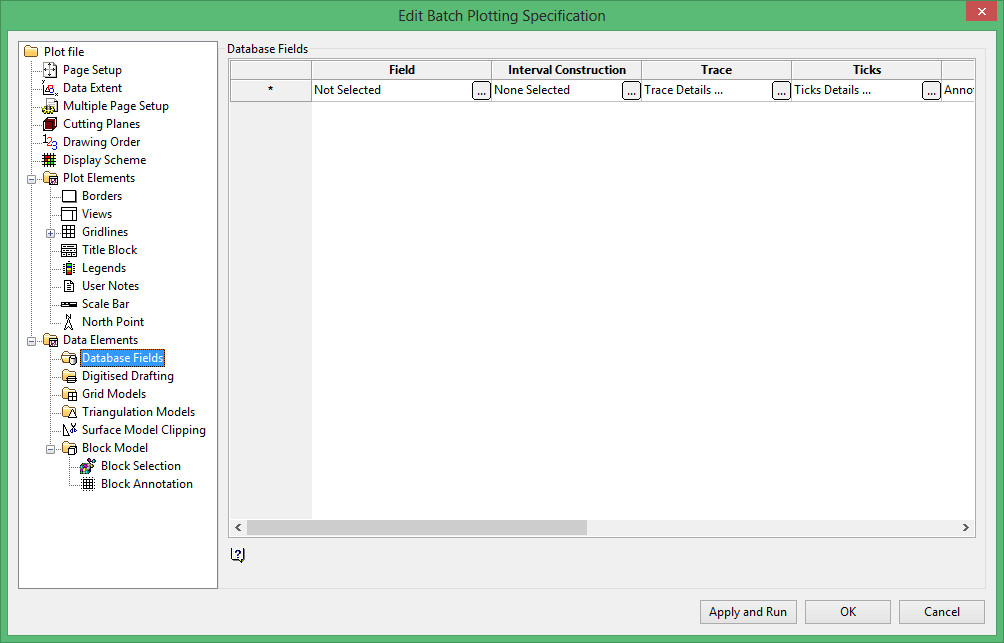Screen dimensions: 1004x643
Task: Click the Block Annotation grid icon
Action: 88,484
